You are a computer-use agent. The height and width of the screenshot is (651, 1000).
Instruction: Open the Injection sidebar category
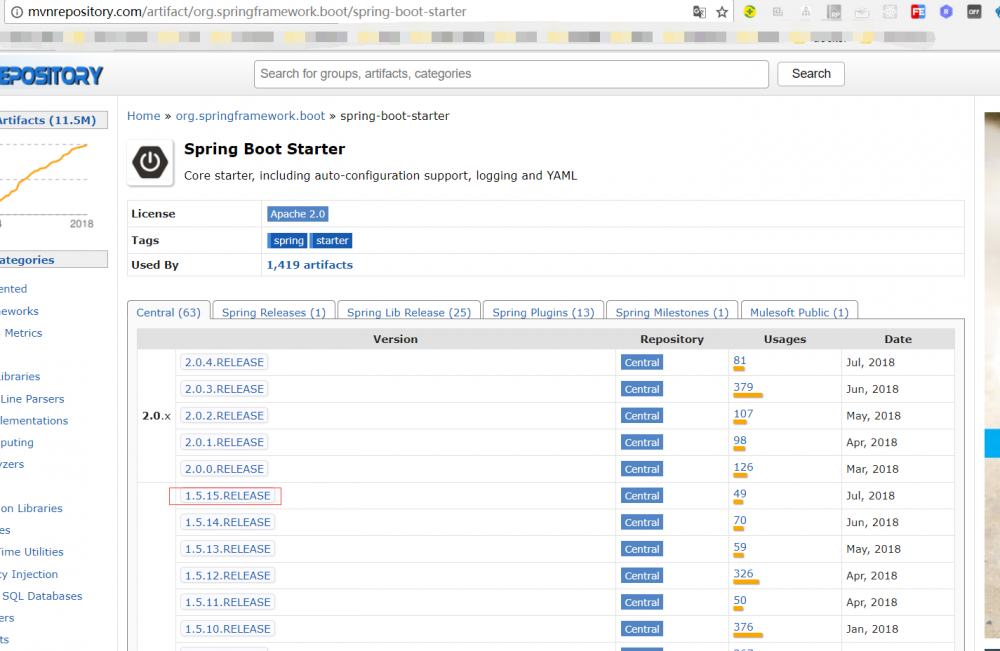(x=29, y=574)
